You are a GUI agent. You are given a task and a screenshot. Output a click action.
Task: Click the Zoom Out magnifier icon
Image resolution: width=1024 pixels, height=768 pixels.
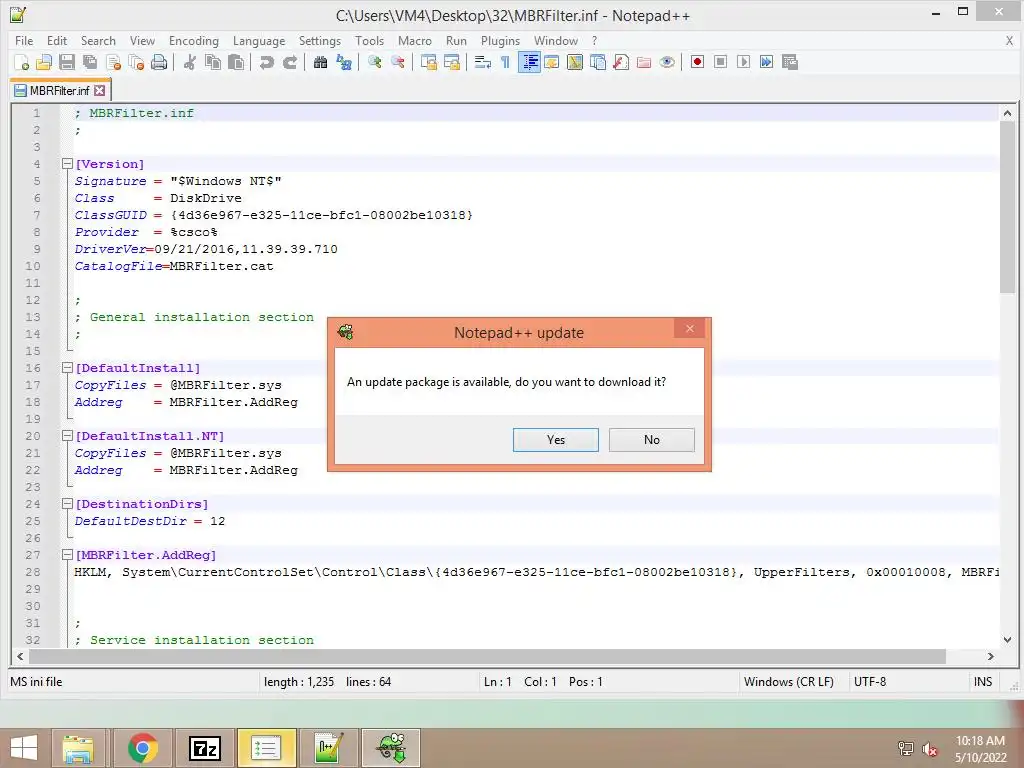pos(398,62)
